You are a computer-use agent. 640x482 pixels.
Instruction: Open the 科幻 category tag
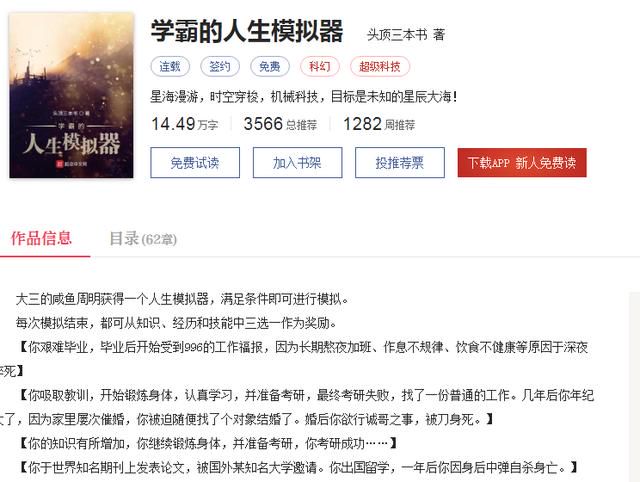(x=320, y=67)
